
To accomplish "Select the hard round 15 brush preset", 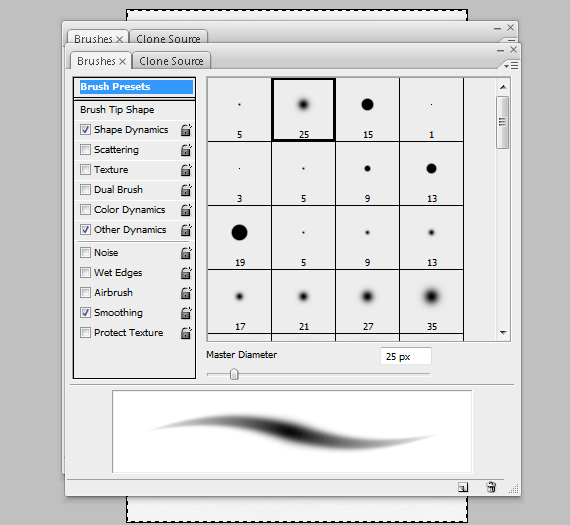I will click(368, 109).
